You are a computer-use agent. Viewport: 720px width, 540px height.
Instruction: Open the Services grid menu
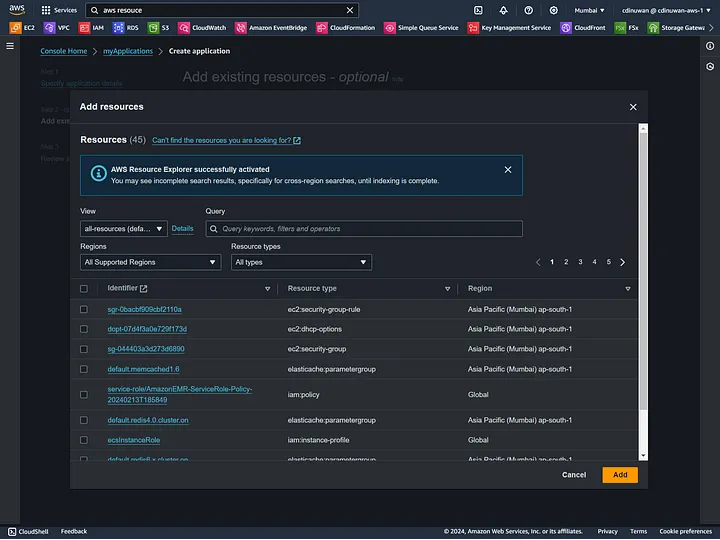(59, 10)
